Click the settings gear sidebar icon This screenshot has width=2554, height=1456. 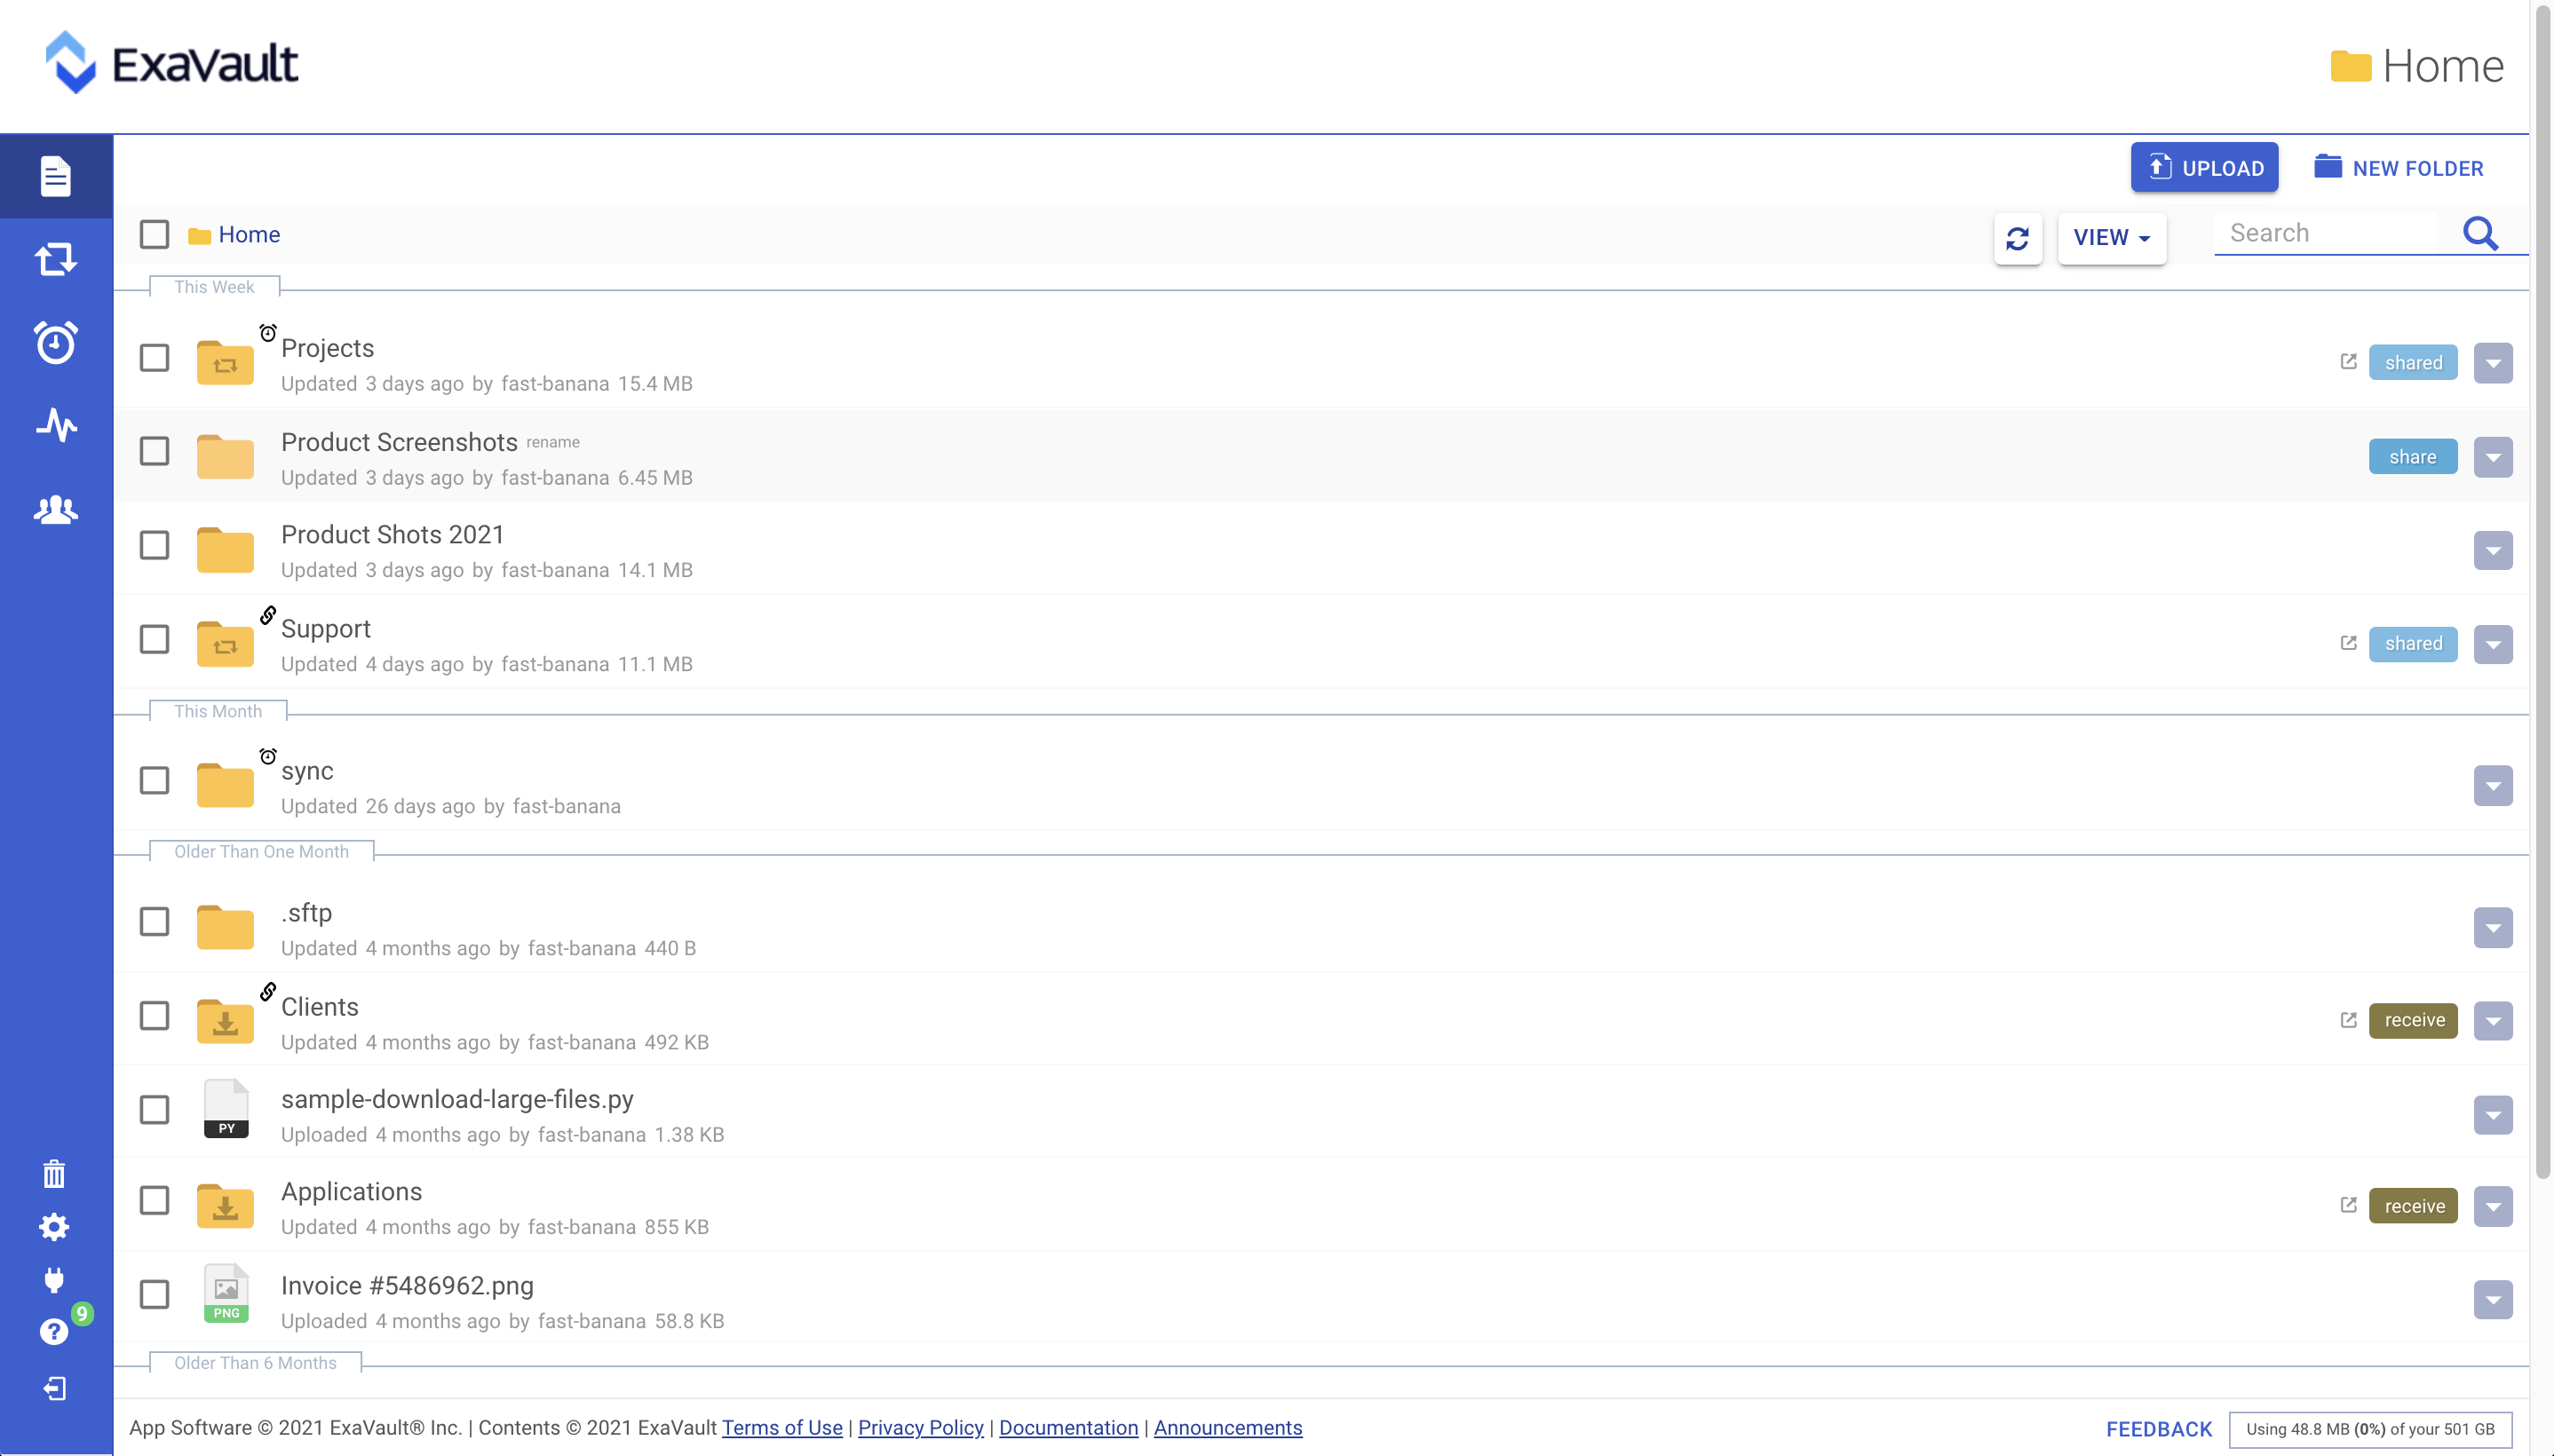tap(54, 1226)
